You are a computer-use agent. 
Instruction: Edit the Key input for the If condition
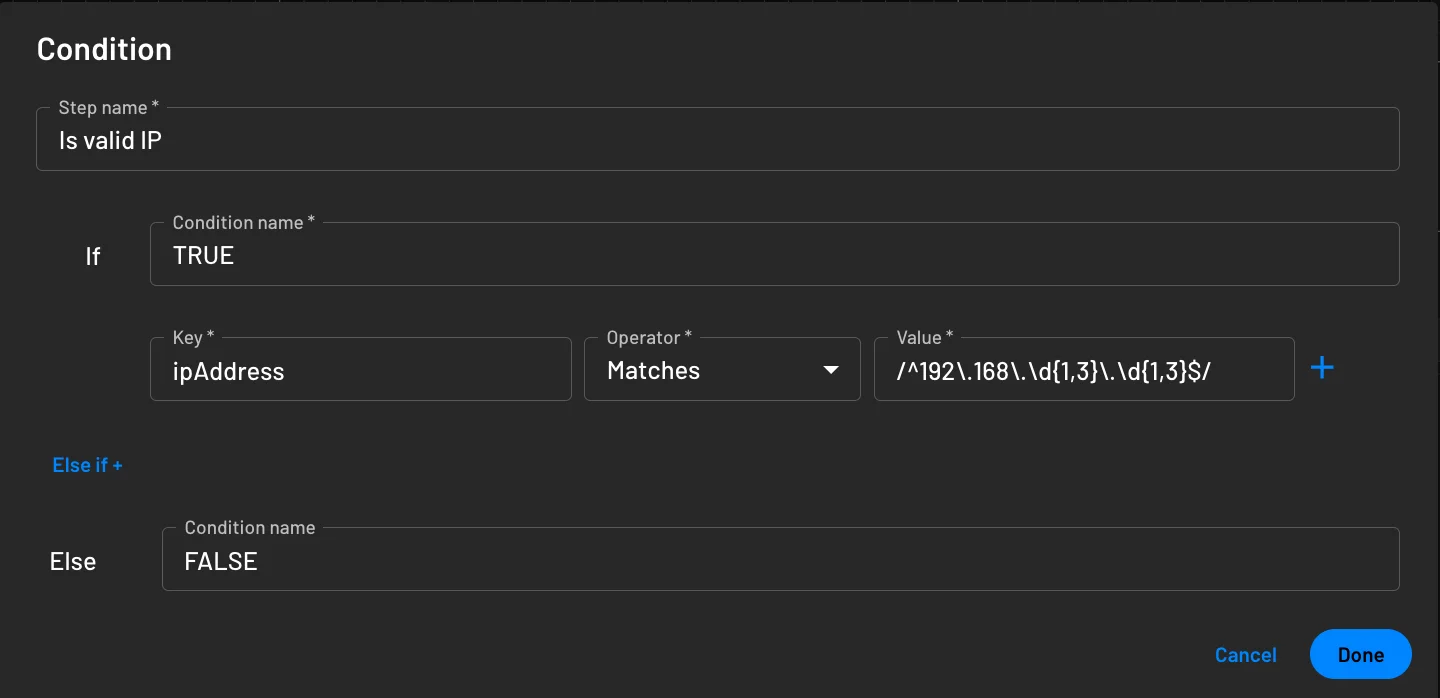360,369
